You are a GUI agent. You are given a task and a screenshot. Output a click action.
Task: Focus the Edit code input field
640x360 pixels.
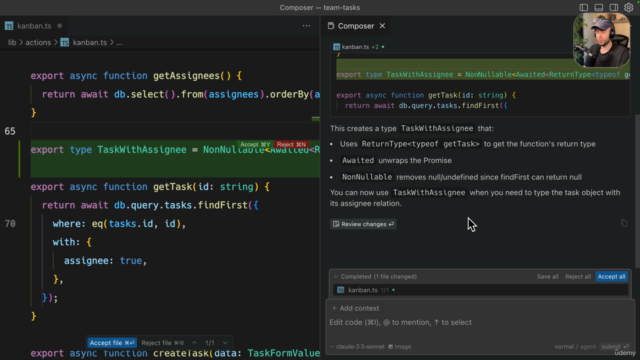tap(480, 322)
